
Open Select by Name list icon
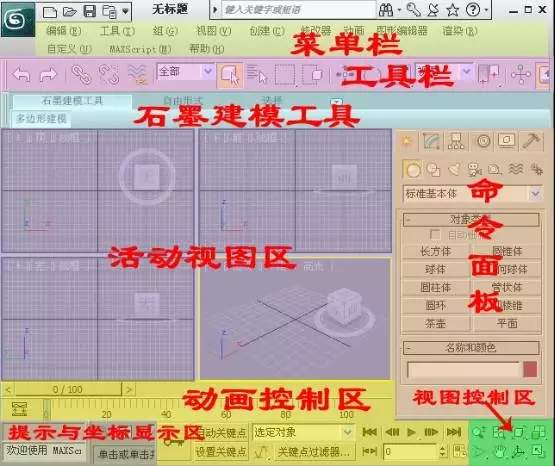click(x=256, y=75)
